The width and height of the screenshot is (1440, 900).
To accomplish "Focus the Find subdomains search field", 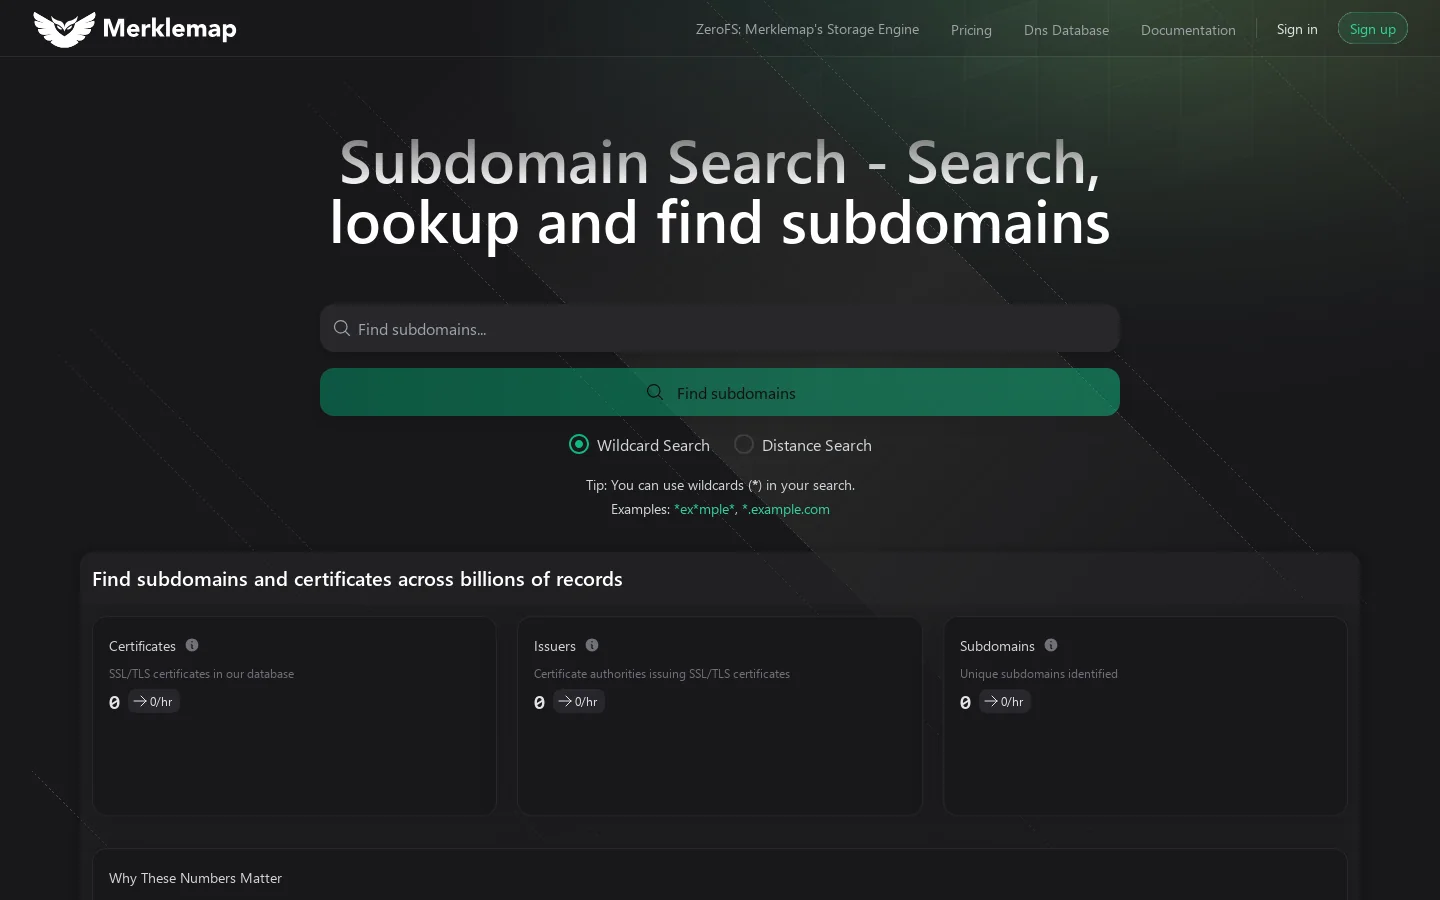I will (720, 328).
